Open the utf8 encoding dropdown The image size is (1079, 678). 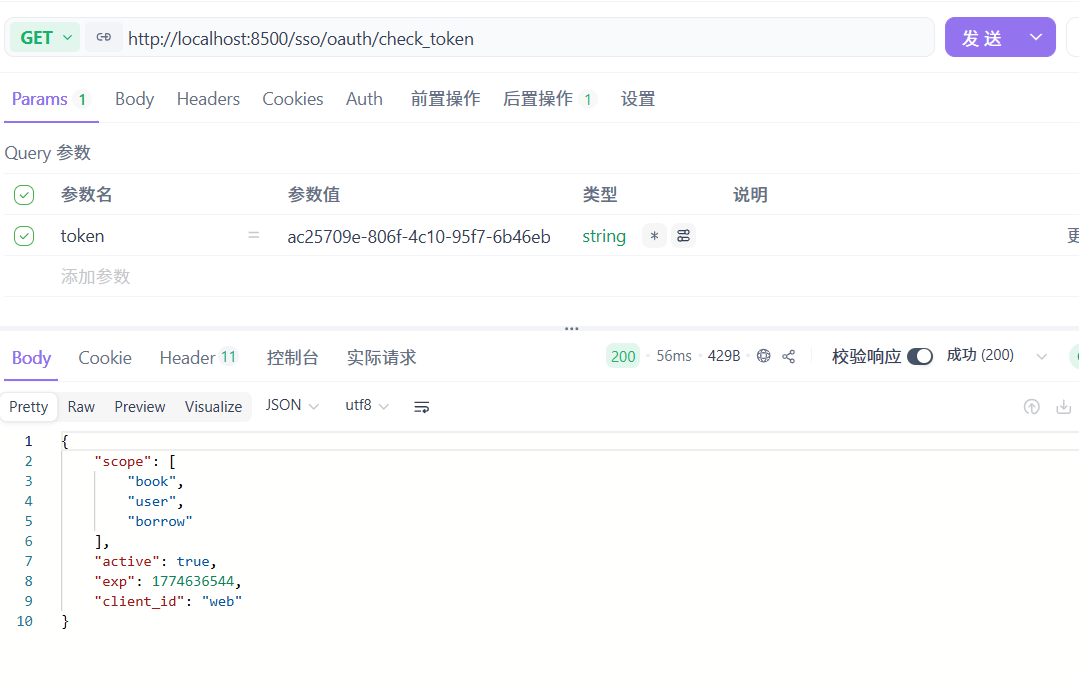(367, 405)
